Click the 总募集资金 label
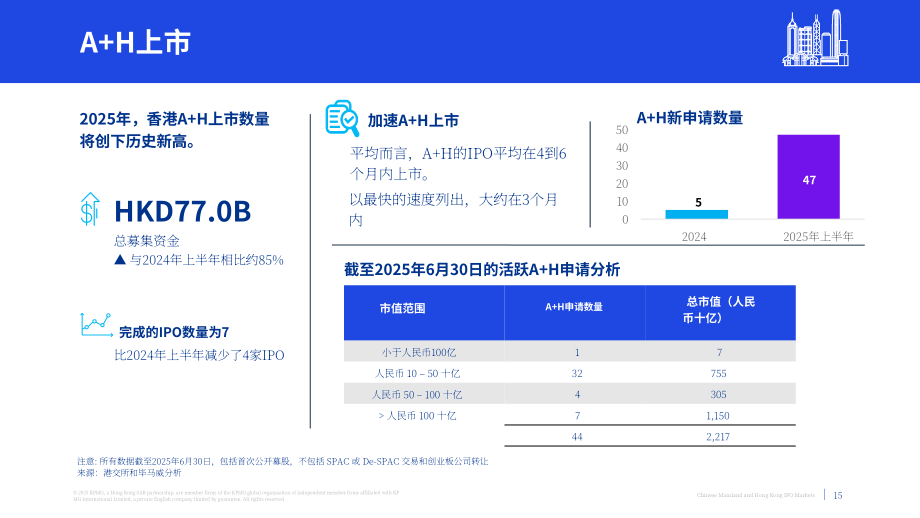 [147, 241]
